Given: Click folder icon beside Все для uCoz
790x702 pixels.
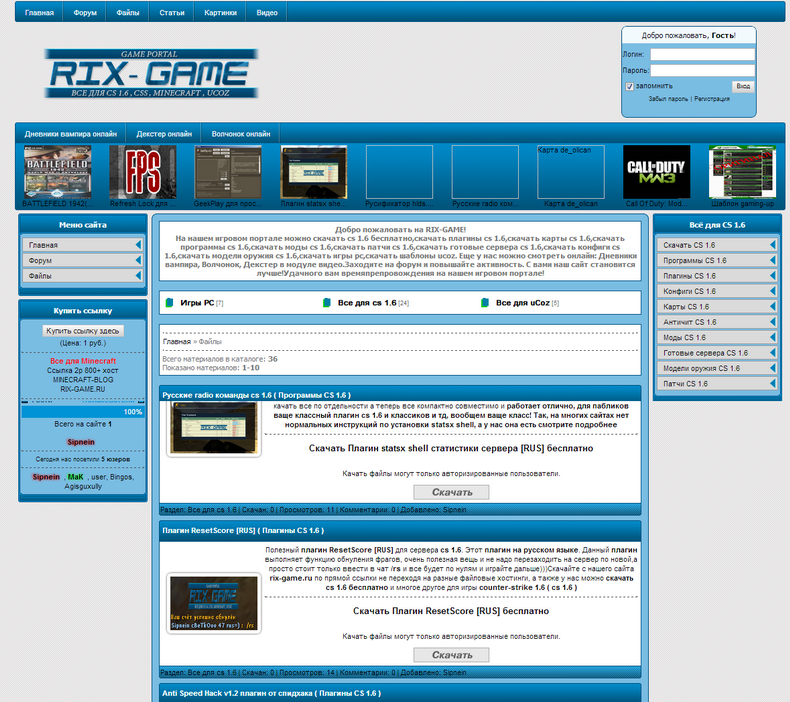Looking at the screenshot, I should coord(485,303).
